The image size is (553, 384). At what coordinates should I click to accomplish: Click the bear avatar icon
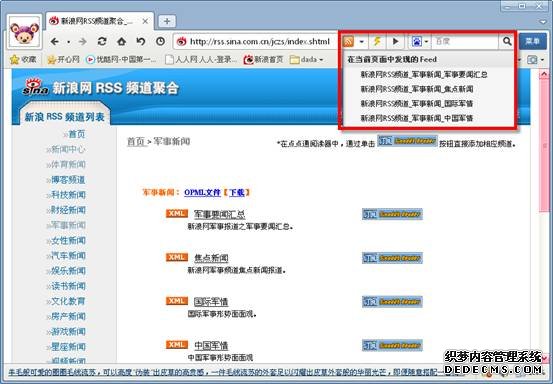coord(24,33)
